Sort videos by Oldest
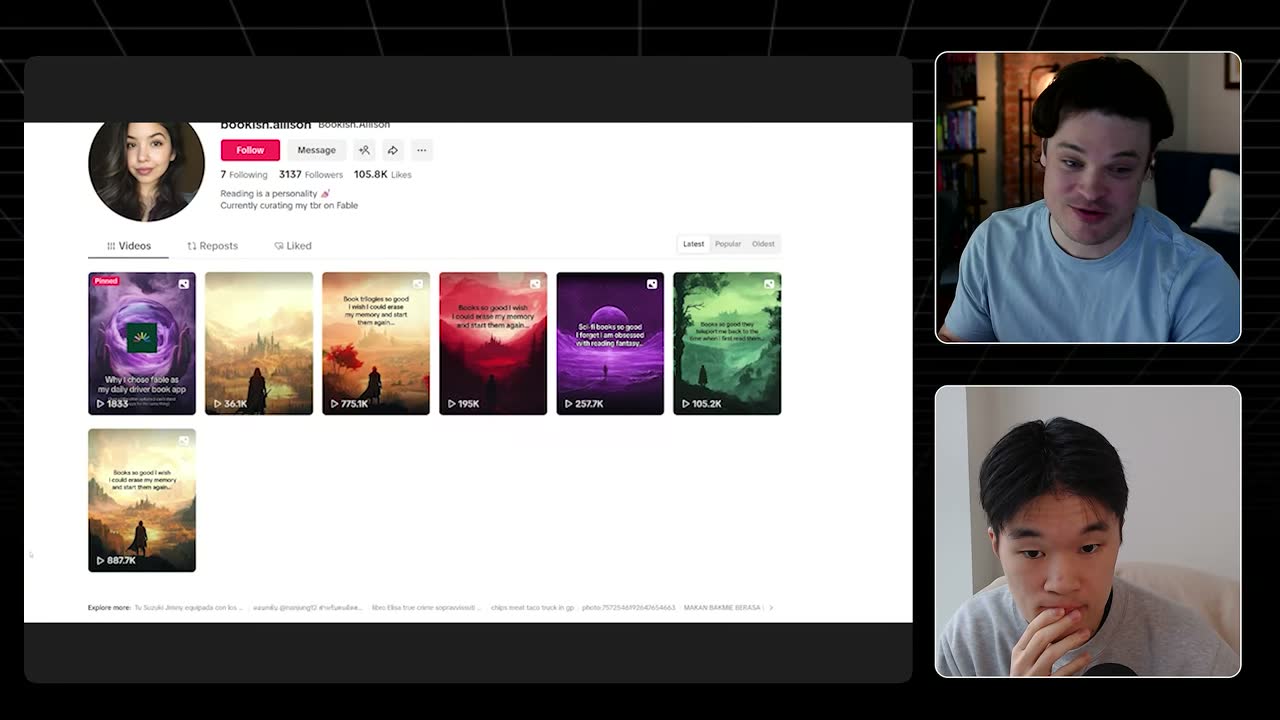The width and height of the screenshot is (1280, 720). tap(763, 244)
